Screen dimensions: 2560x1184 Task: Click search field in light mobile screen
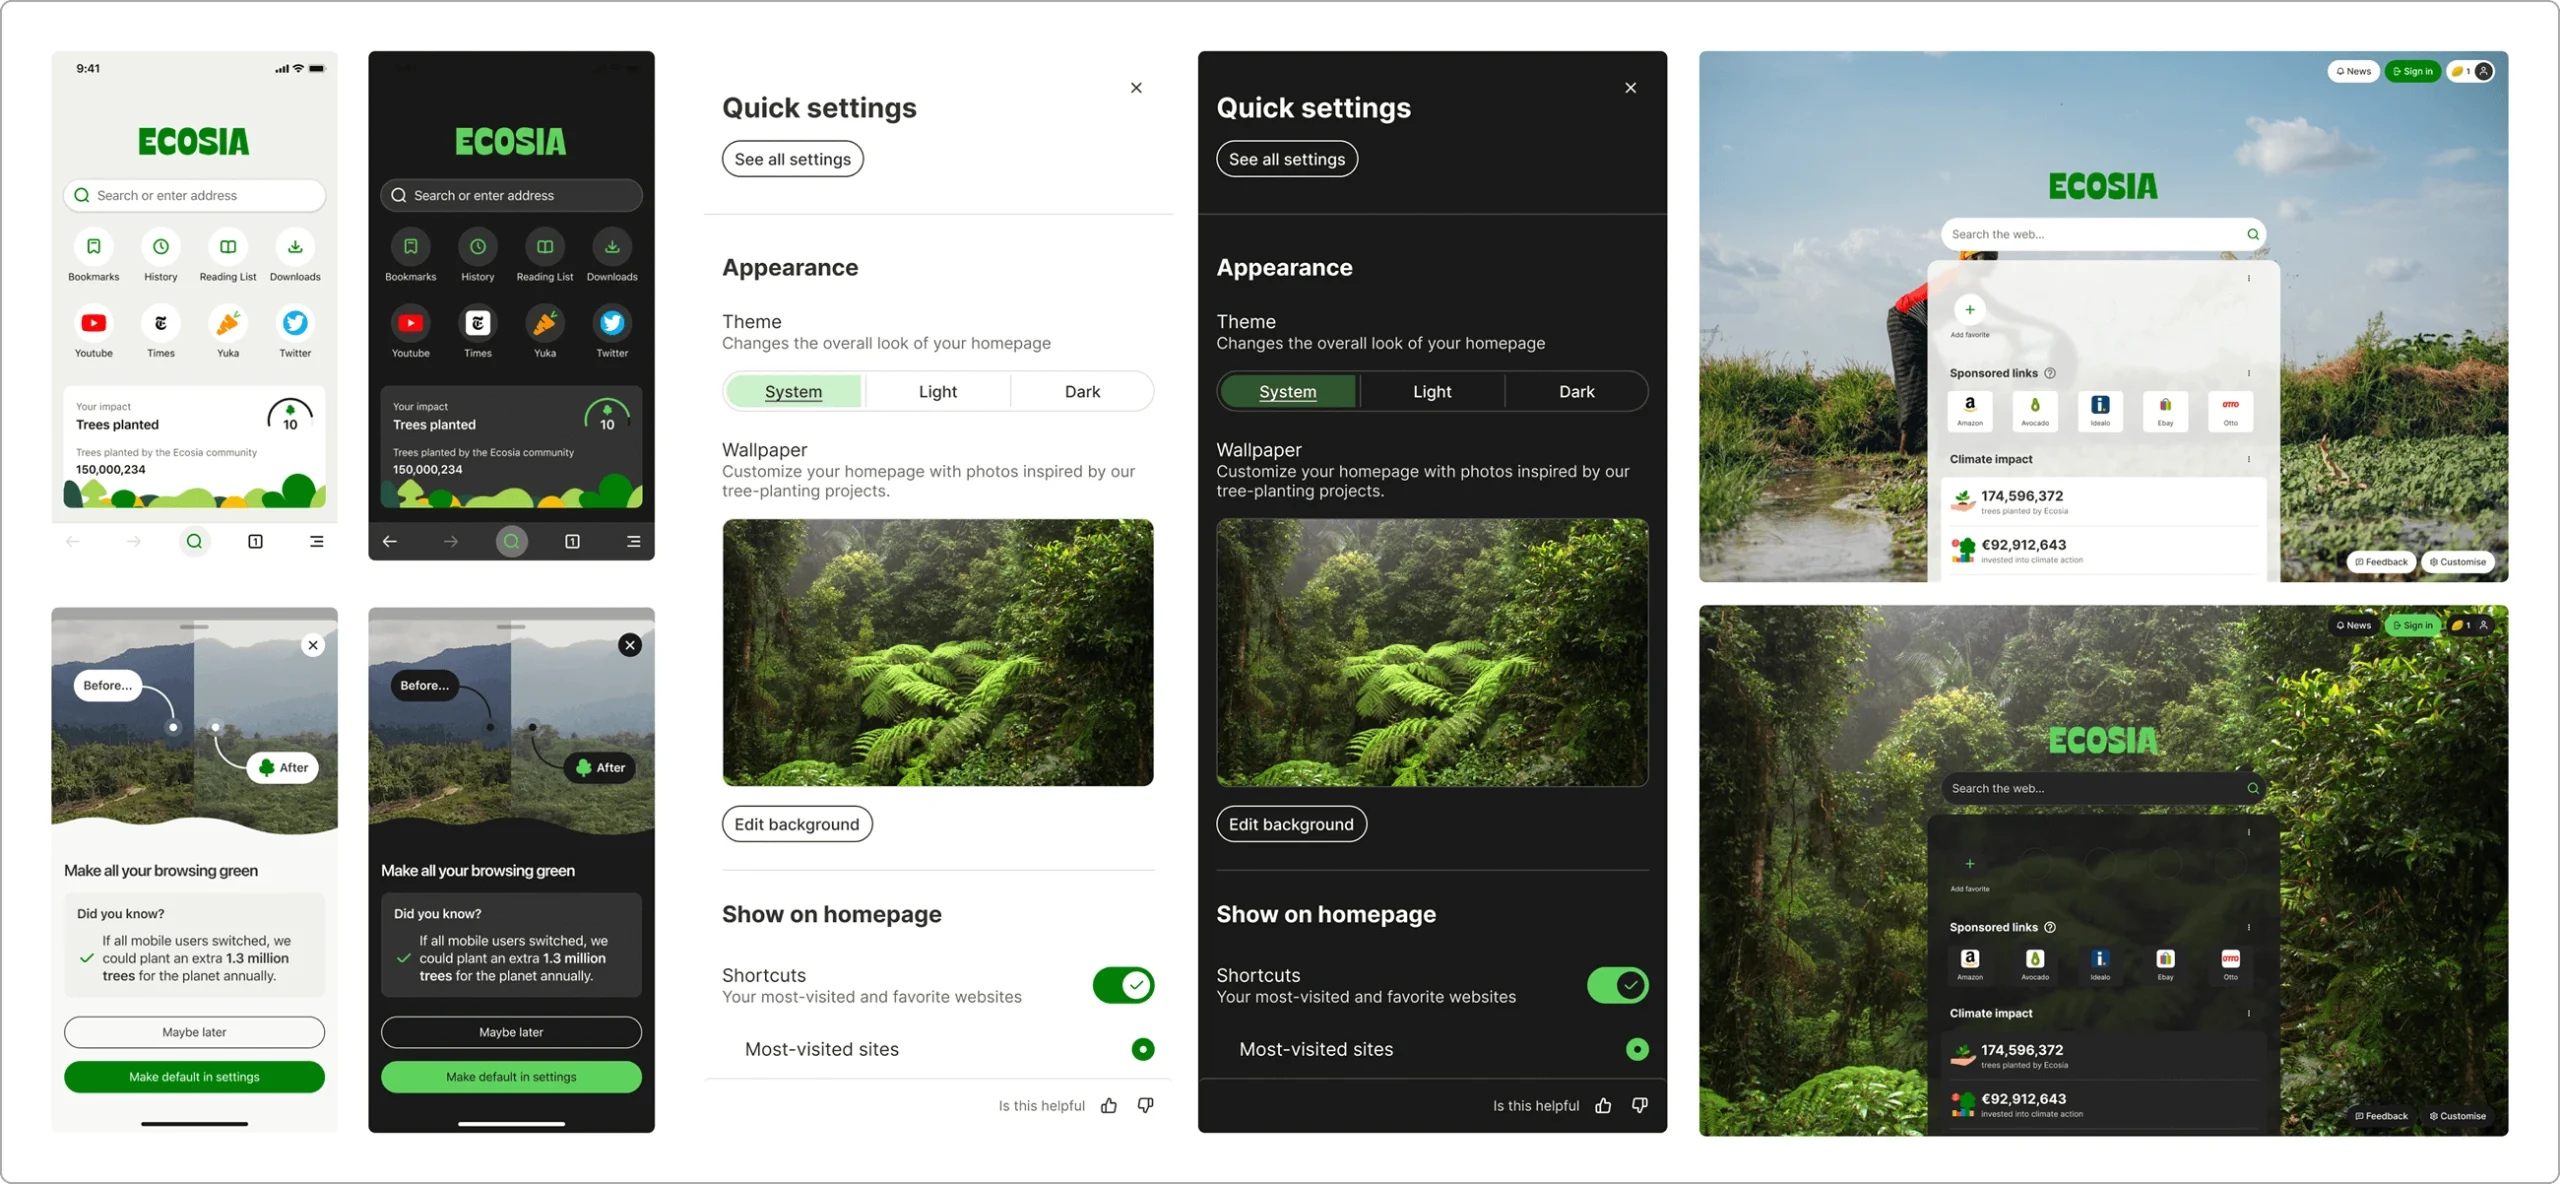click(194, 195)
